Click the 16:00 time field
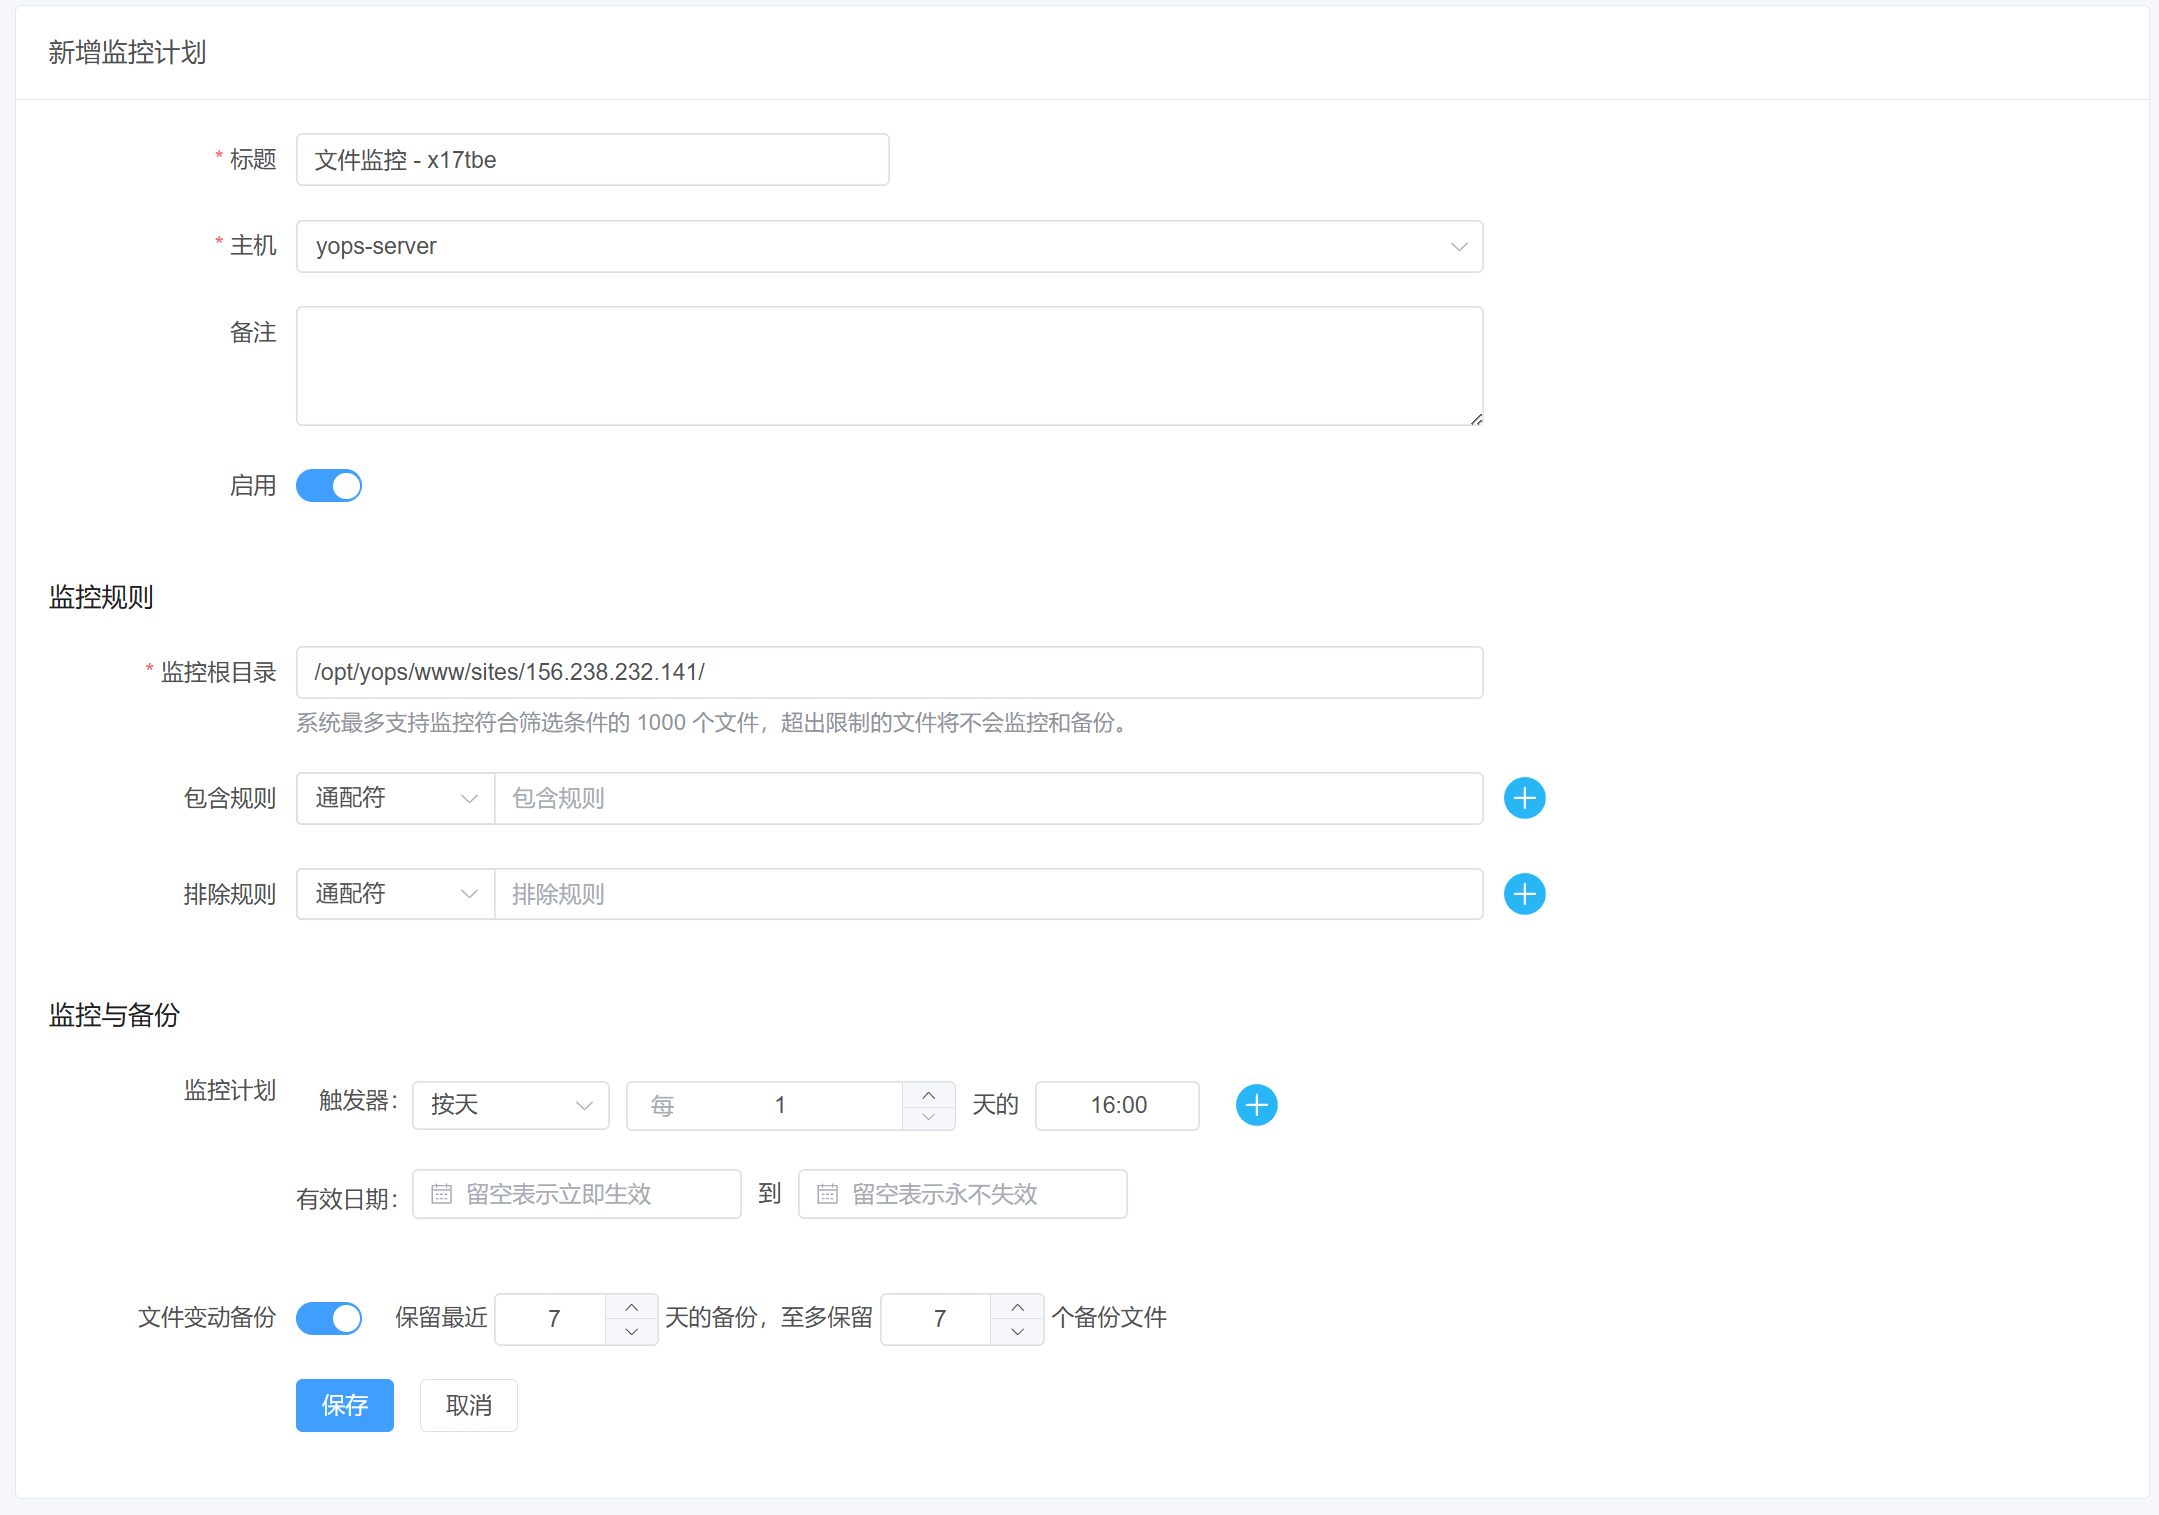Screen dimensions: 2159x1515 tap(1117, 1105)
